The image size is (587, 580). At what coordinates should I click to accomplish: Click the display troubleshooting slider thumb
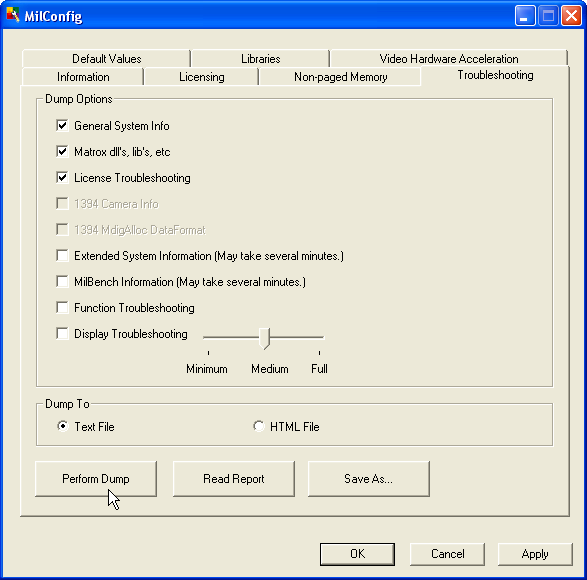pos(264,338)
